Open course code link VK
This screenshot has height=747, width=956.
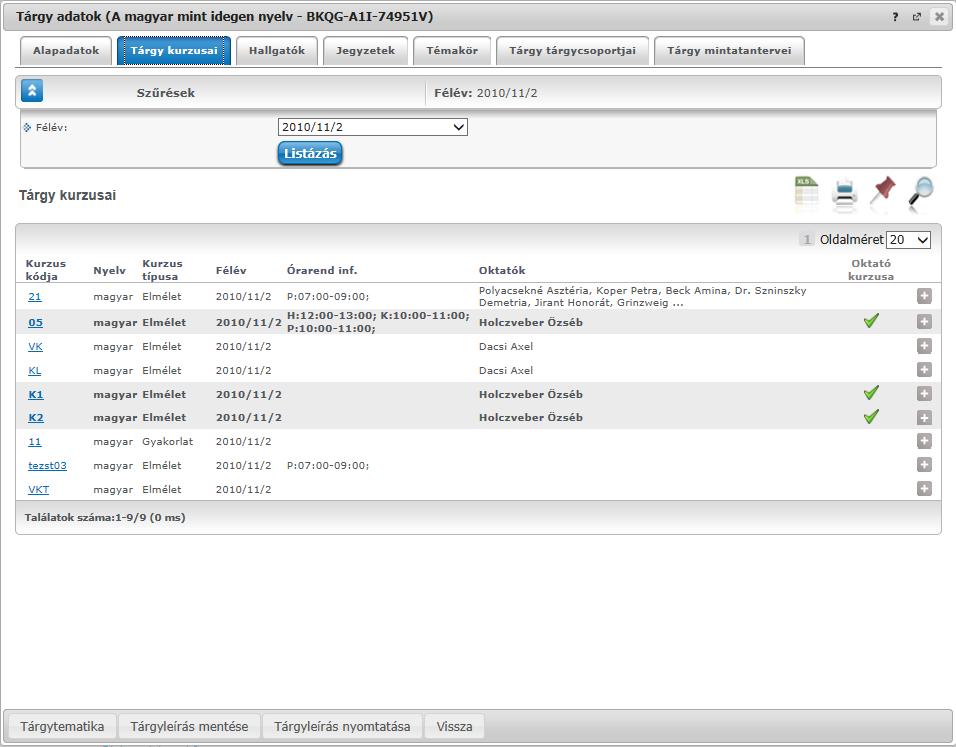tap(35, 346)
